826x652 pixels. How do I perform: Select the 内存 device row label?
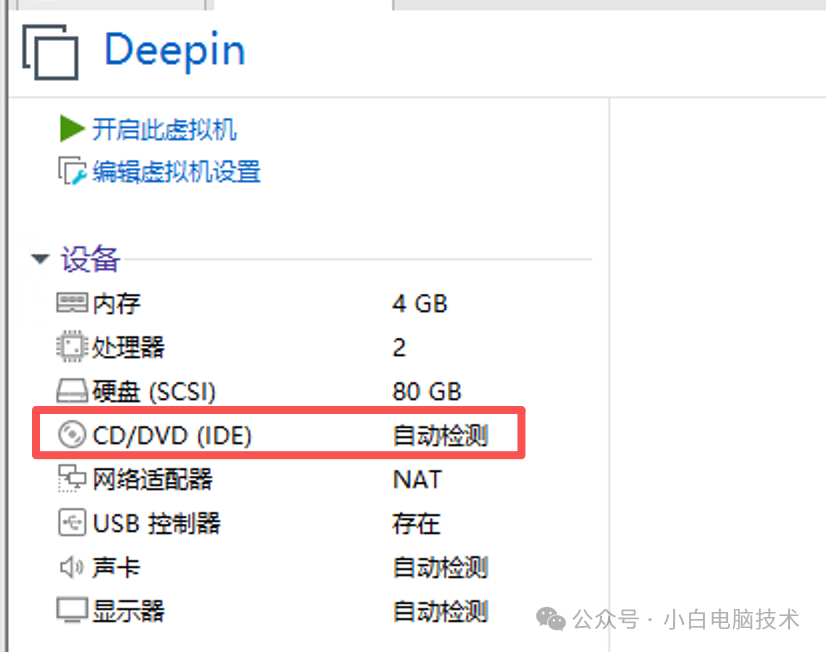(116, 304)
